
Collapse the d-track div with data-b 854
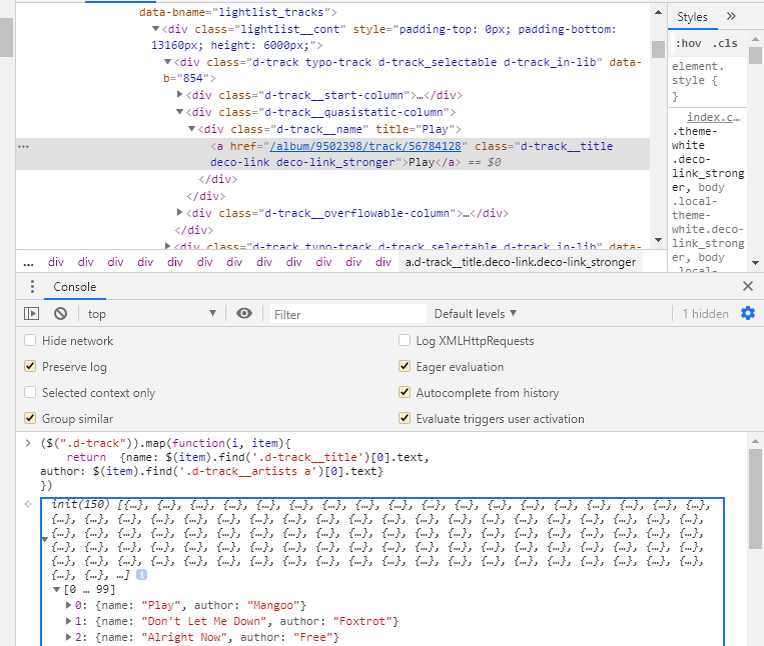coord(168,62)
